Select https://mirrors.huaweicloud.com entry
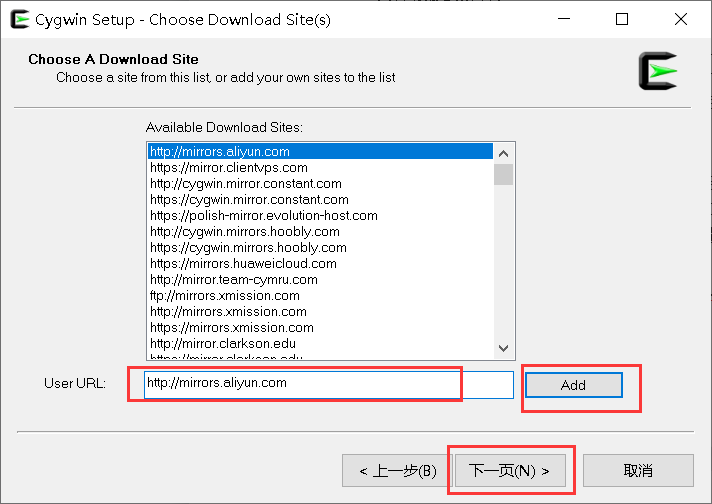This screenshot has height=504, width=712. (x=321, y=263)
